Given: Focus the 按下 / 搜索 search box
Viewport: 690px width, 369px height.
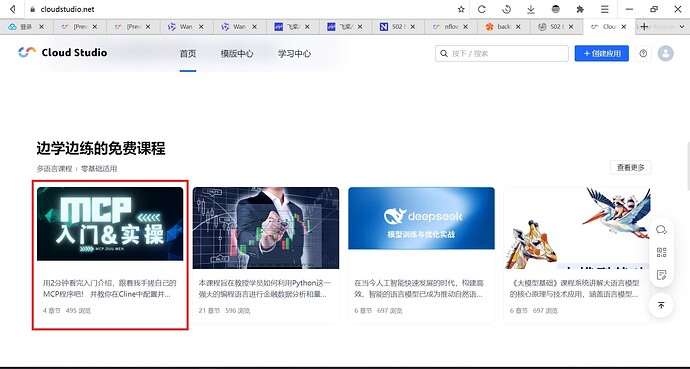Looking at the screenshot, I should pos(502,54).
